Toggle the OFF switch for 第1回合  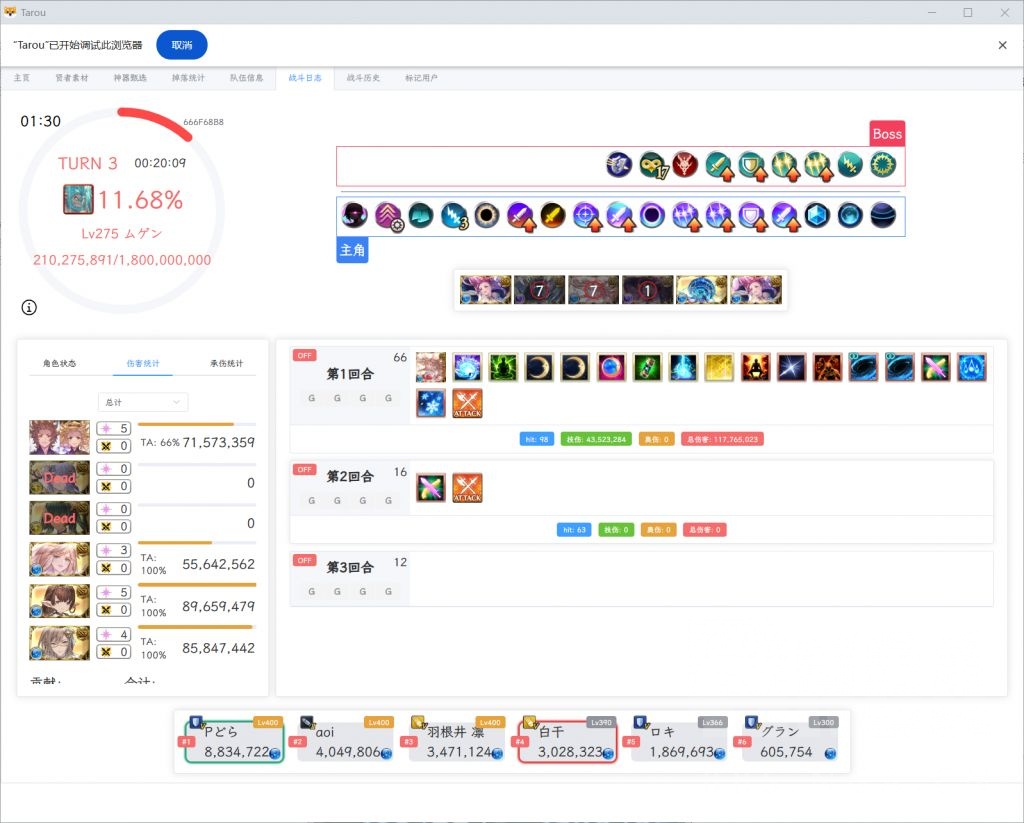tap(304, 355)
